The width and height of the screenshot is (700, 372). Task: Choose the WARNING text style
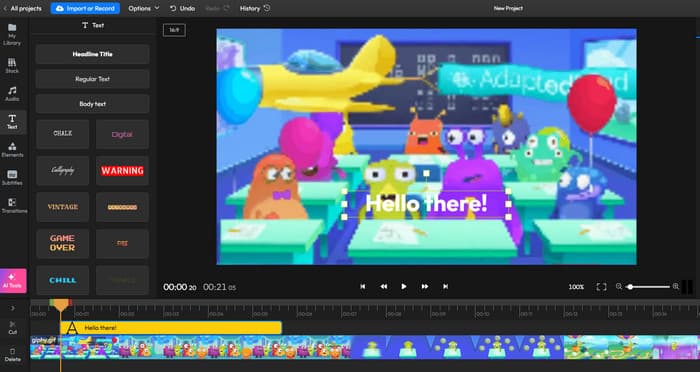click(122, 171)
